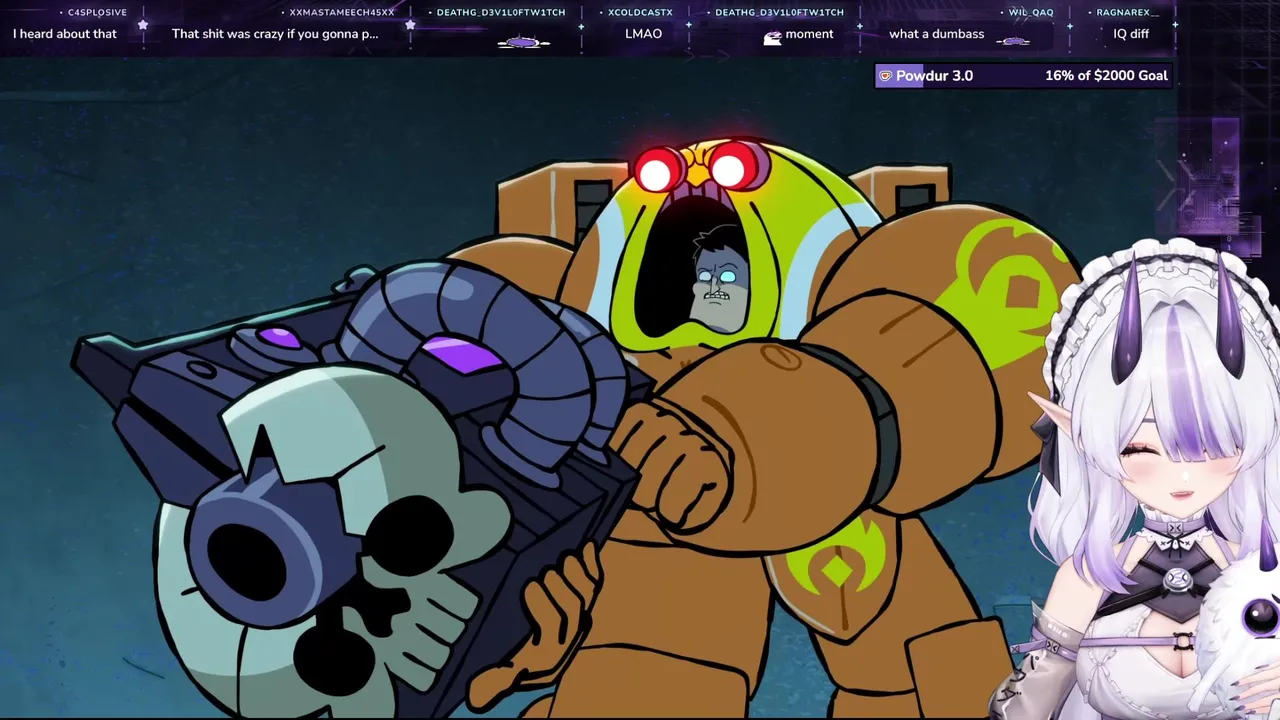The height and width of the screenshot is (720, 1280).
Task: Click the username C4SPLOSIVE
Action: click(97, 13)
